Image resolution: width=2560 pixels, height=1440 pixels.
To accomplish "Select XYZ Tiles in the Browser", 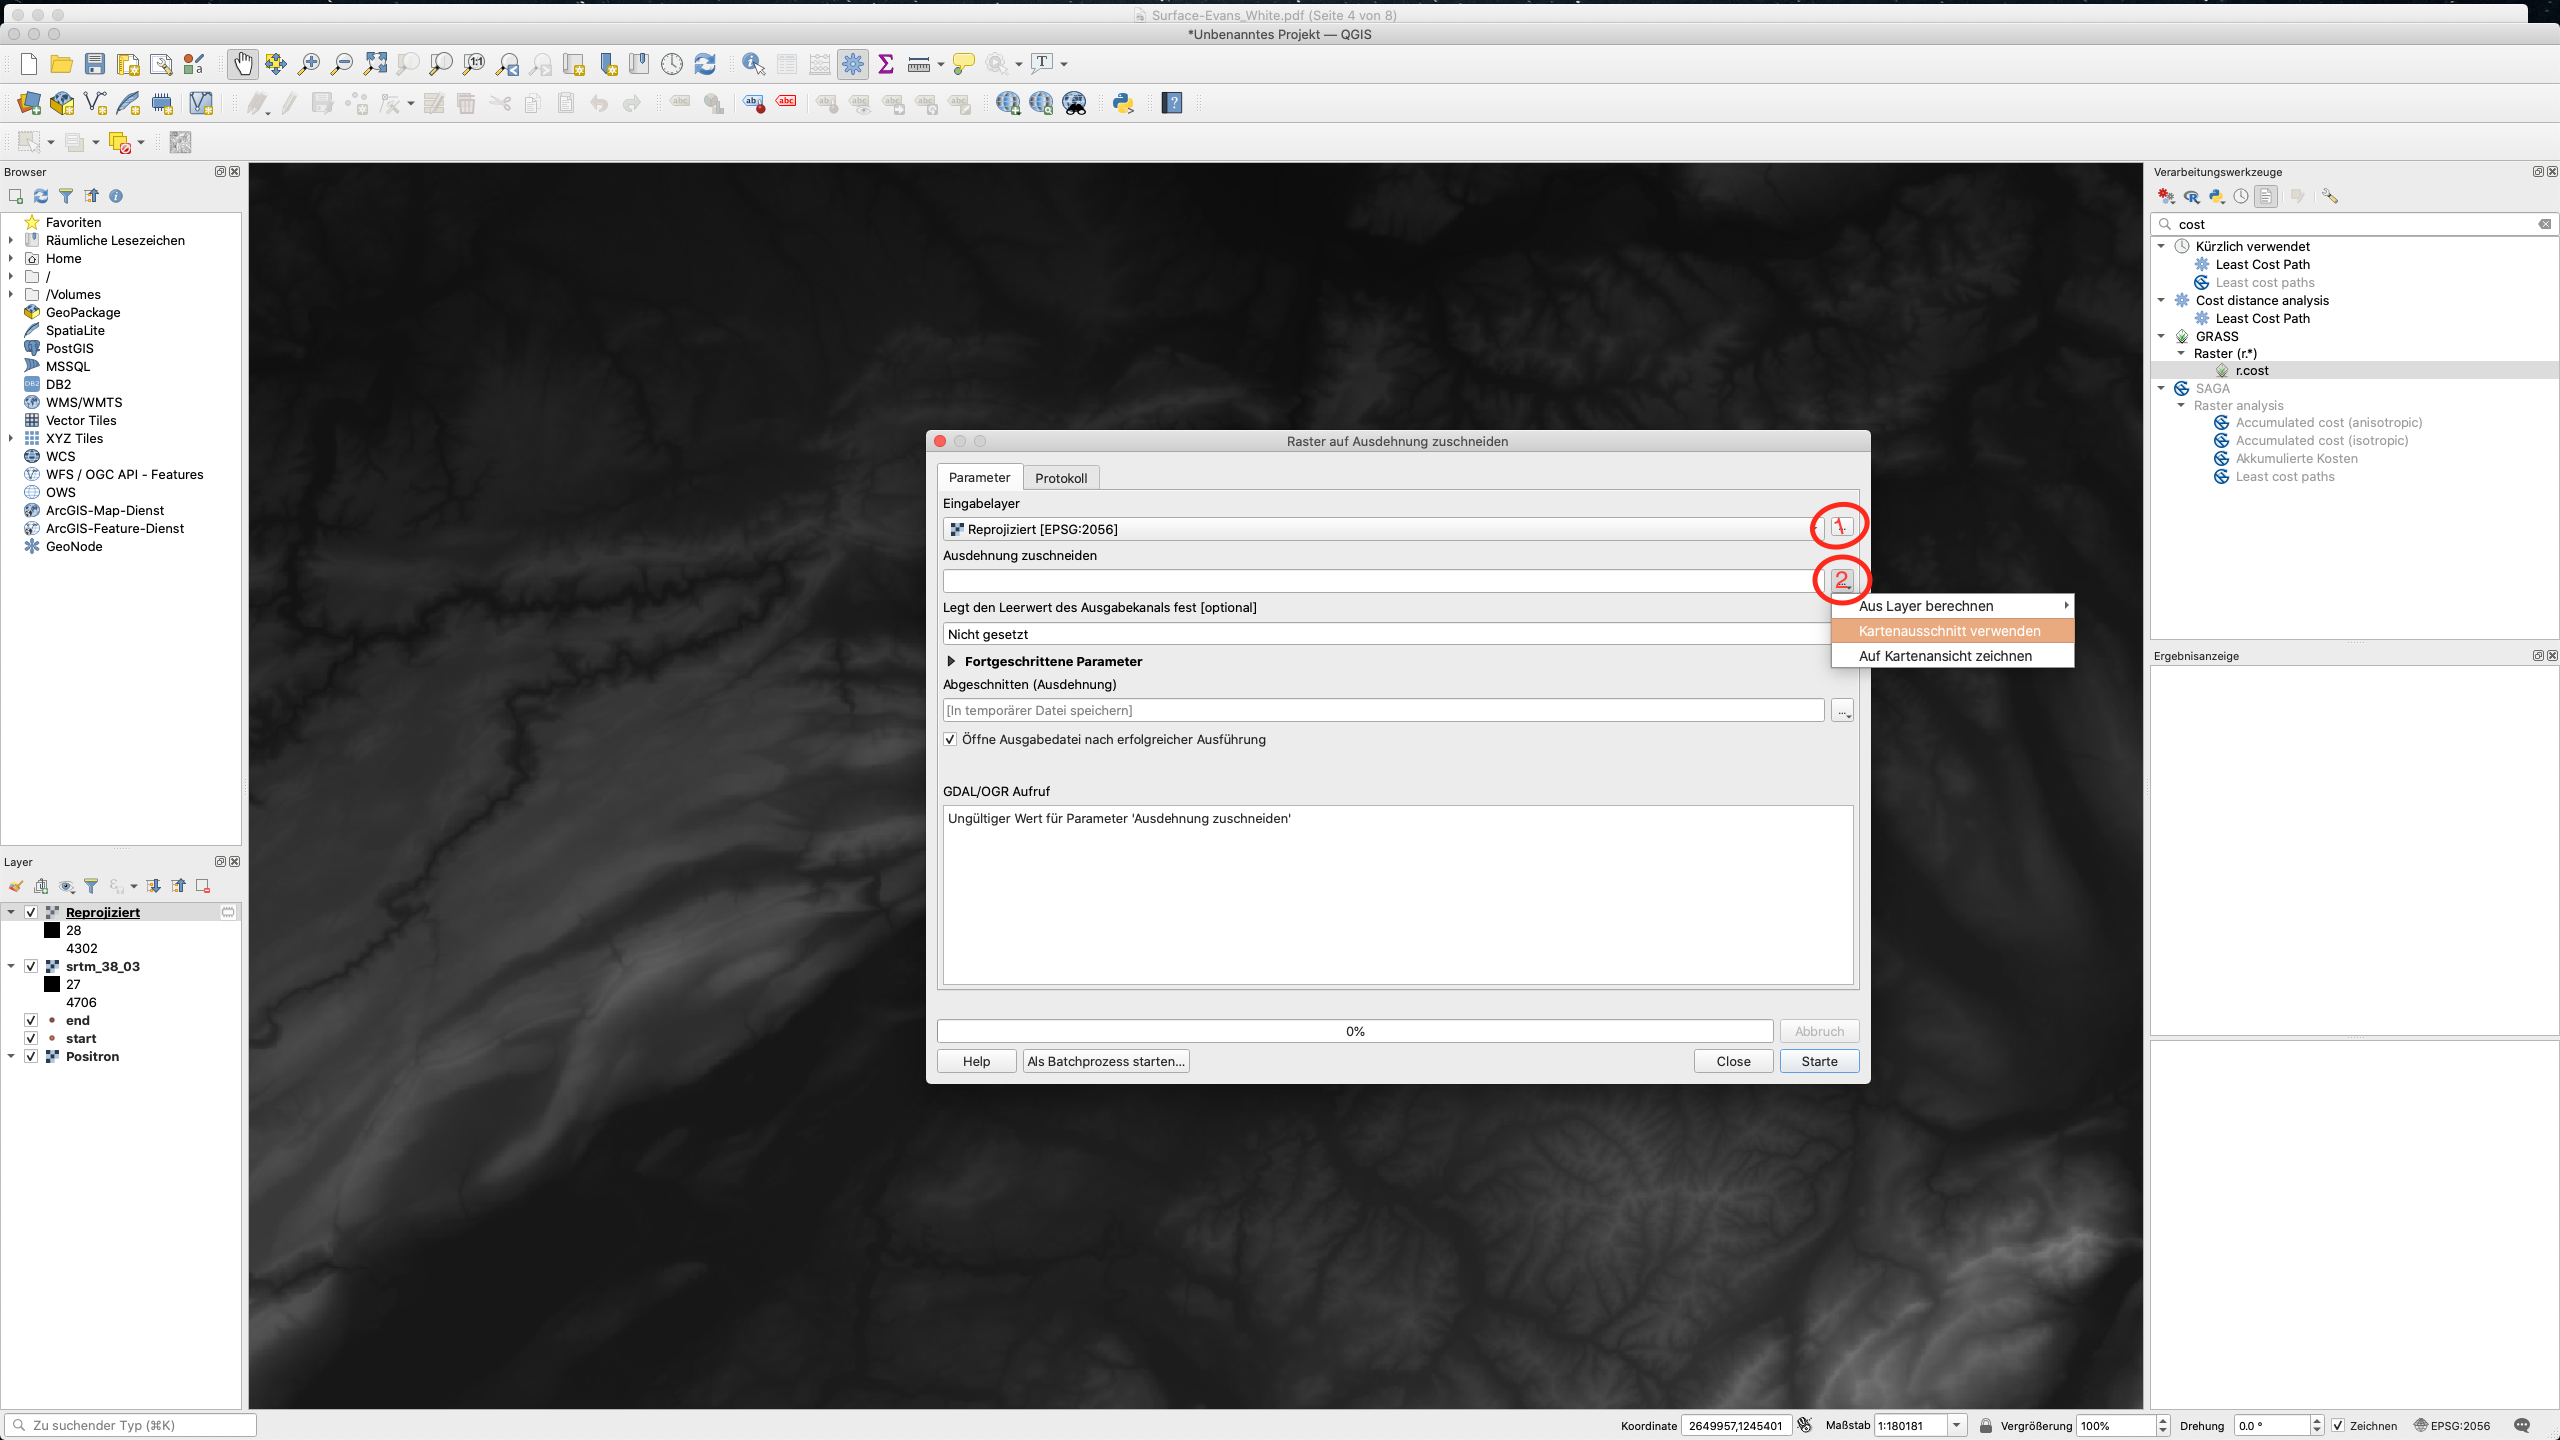I will pos(74,438).
